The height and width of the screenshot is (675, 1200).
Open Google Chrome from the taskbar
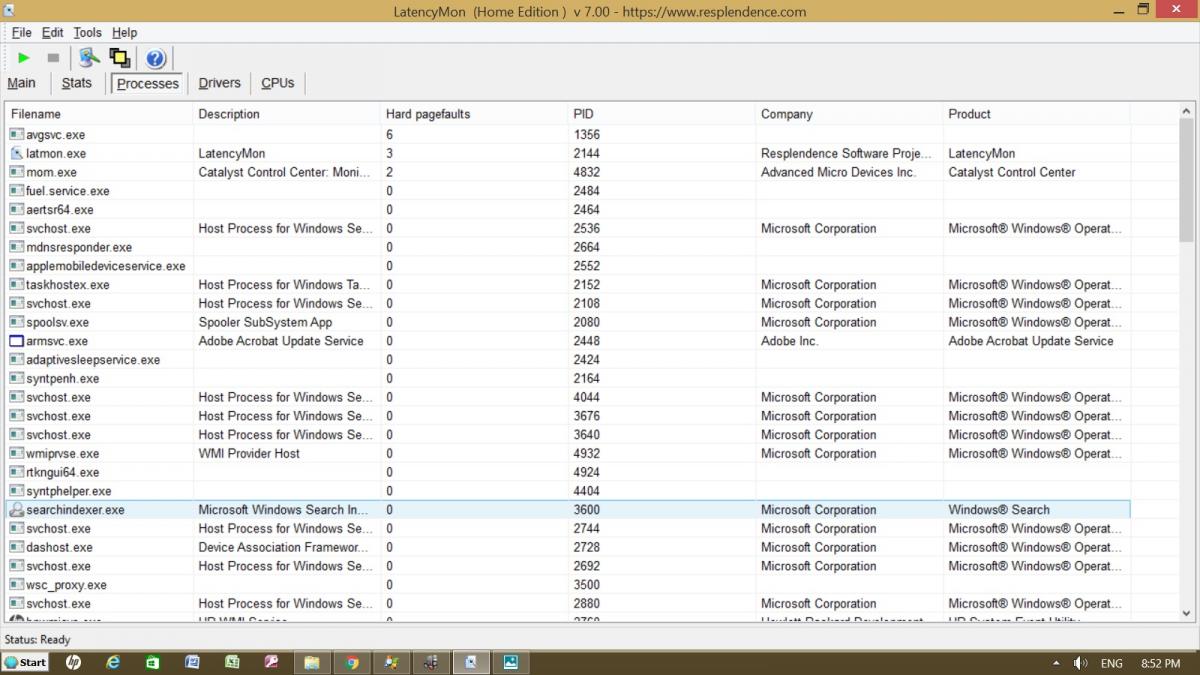pos(351,662)
